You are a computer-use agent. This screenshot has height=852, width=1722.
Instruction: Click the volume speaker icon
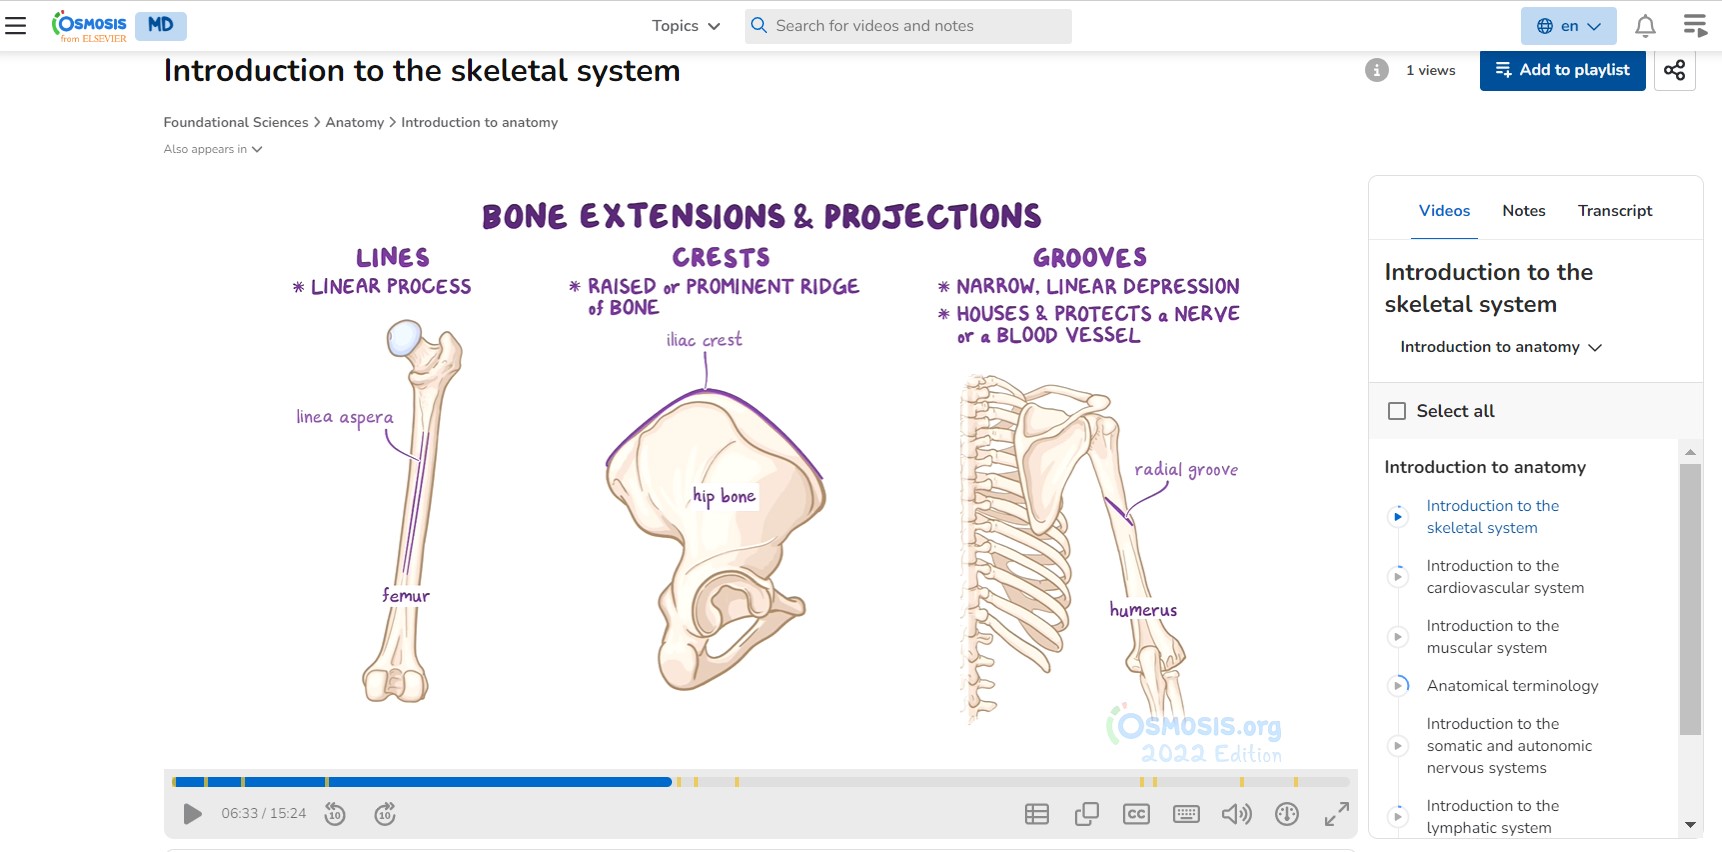tap(1236, 814)
